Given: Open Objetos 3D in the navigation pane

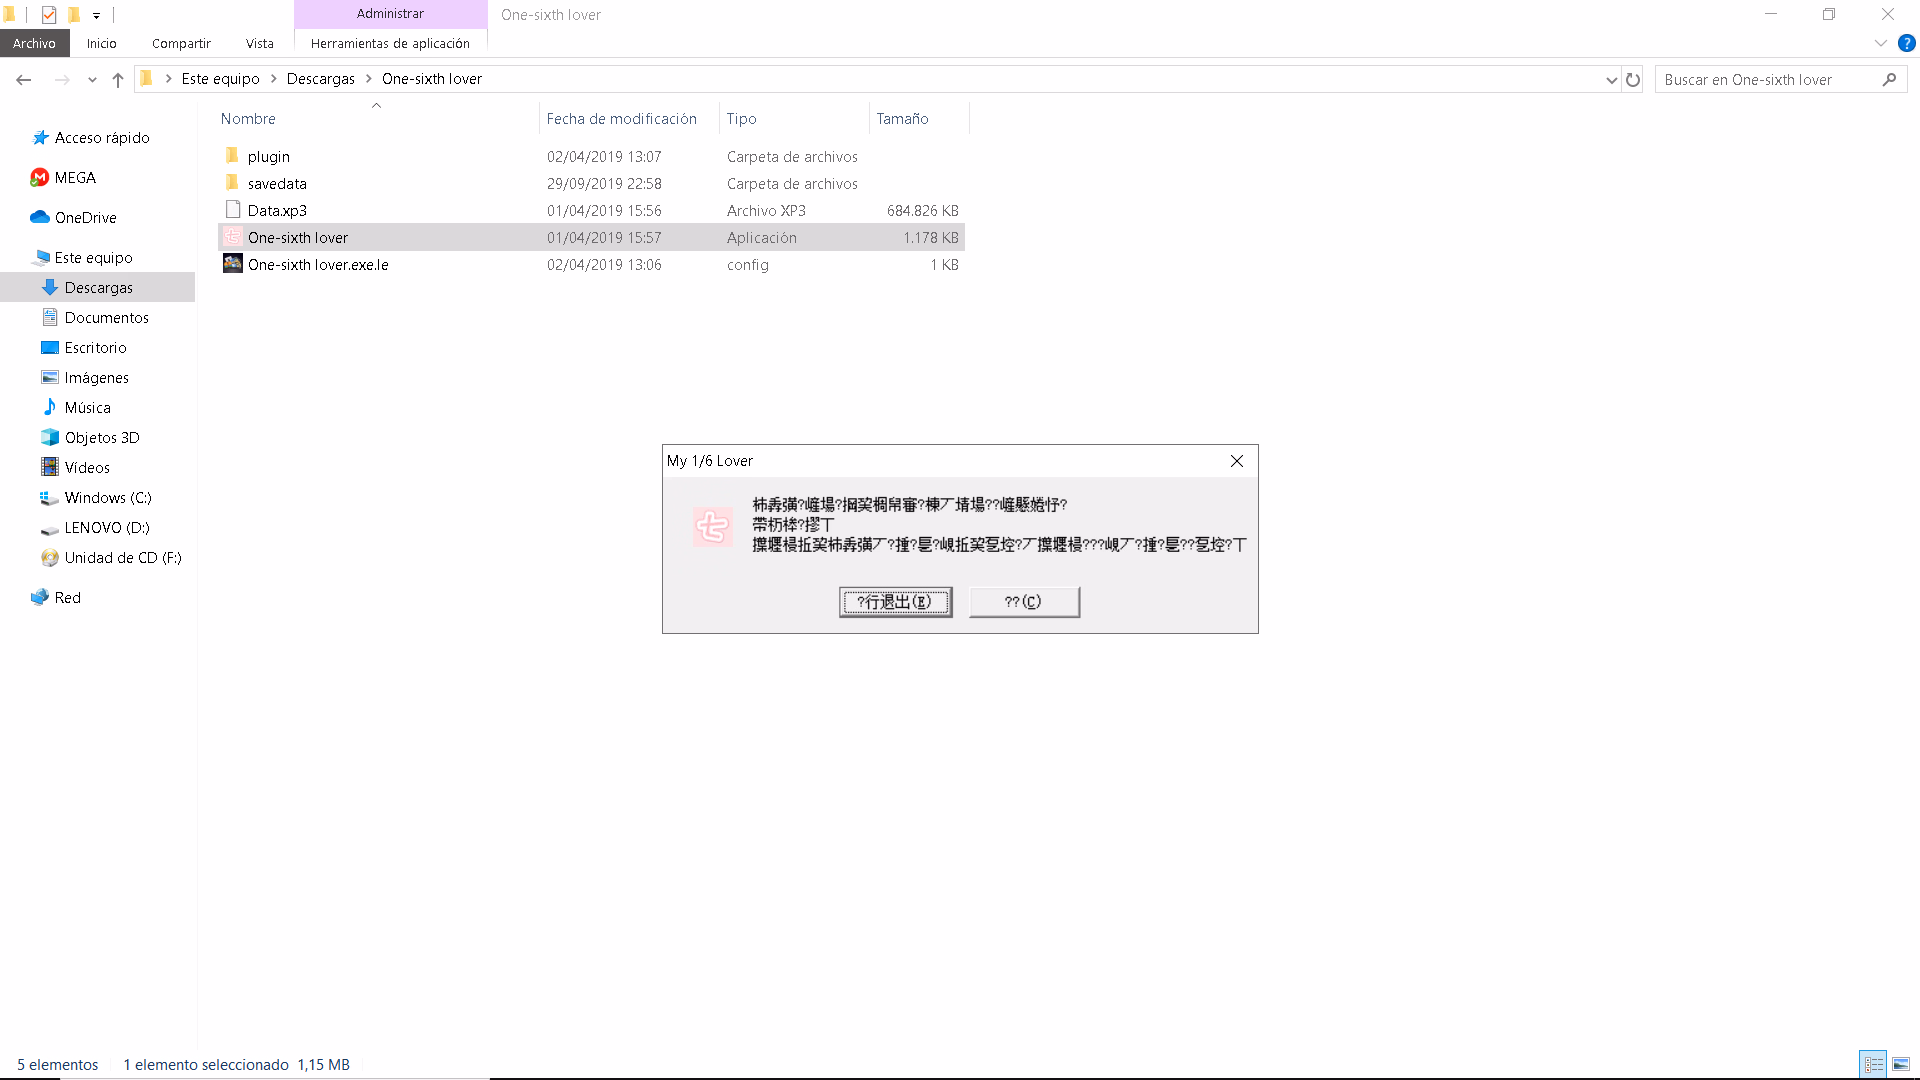Looking at the screenshot, I should 101,438.
